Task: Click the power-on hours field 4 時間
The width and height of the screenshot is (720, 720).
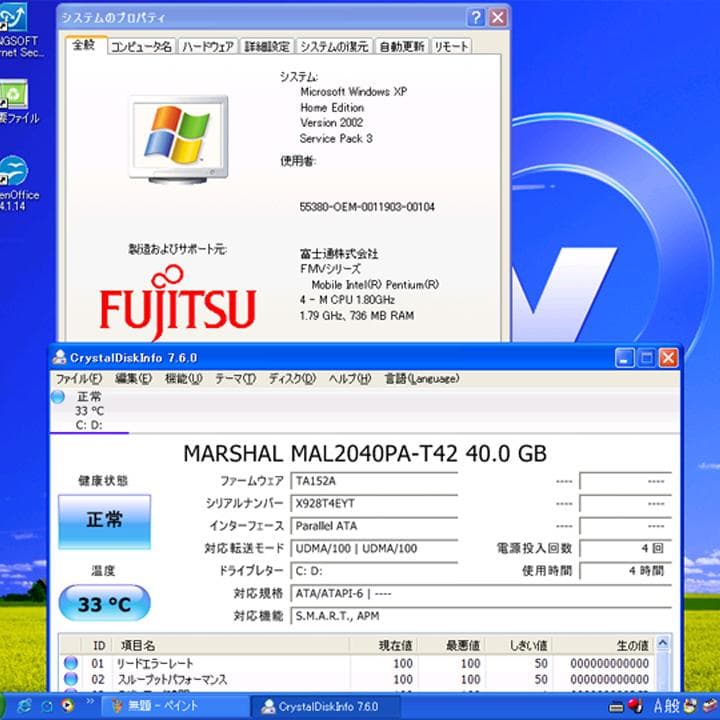Action: pos(625,571)
